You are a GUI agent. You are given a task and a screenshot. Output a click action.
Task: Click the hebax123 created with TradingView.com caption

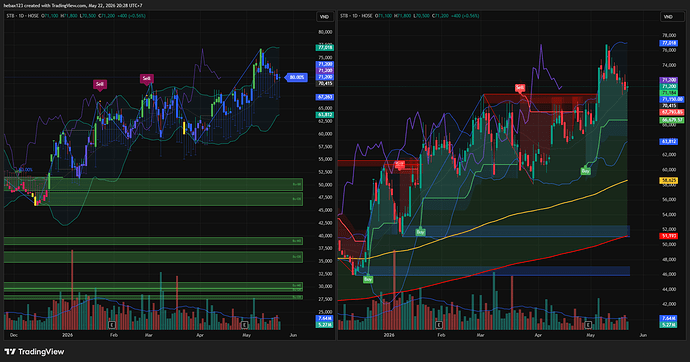73,5
